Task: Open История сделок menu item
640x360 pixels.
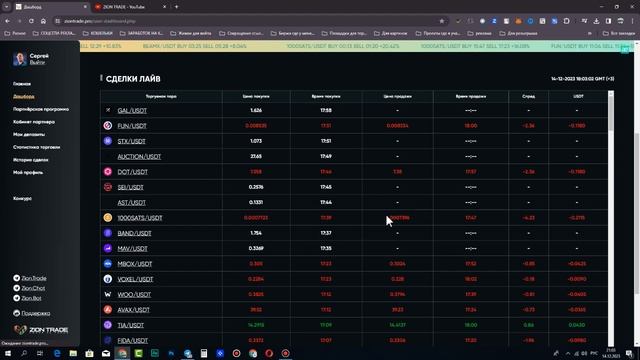Action: tap(31, 160)
